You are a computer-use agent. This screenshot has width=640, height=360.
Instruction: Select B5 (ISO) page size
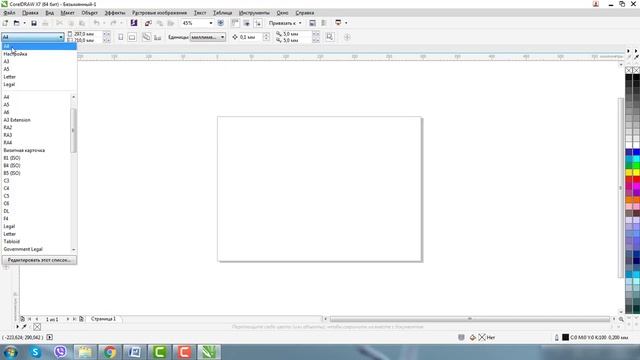pyautogui.click(x=37, y=173)
